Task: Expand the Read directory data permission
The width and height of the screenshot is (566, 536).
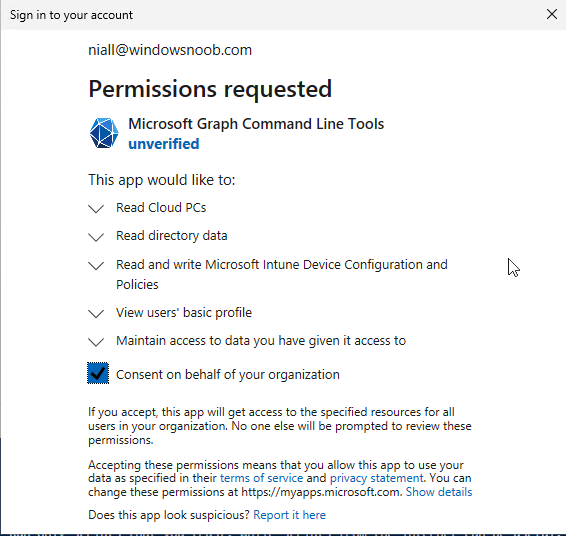Action: [x=96, y=237]
